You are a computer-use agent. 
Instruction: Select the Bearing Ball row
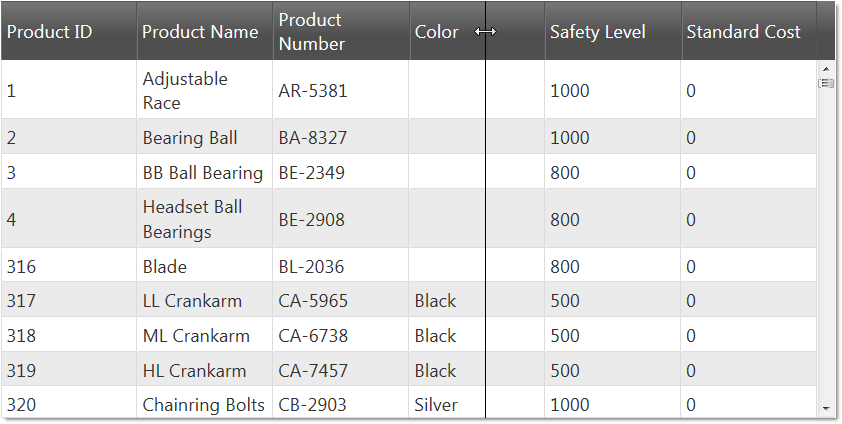coord(190,137)
